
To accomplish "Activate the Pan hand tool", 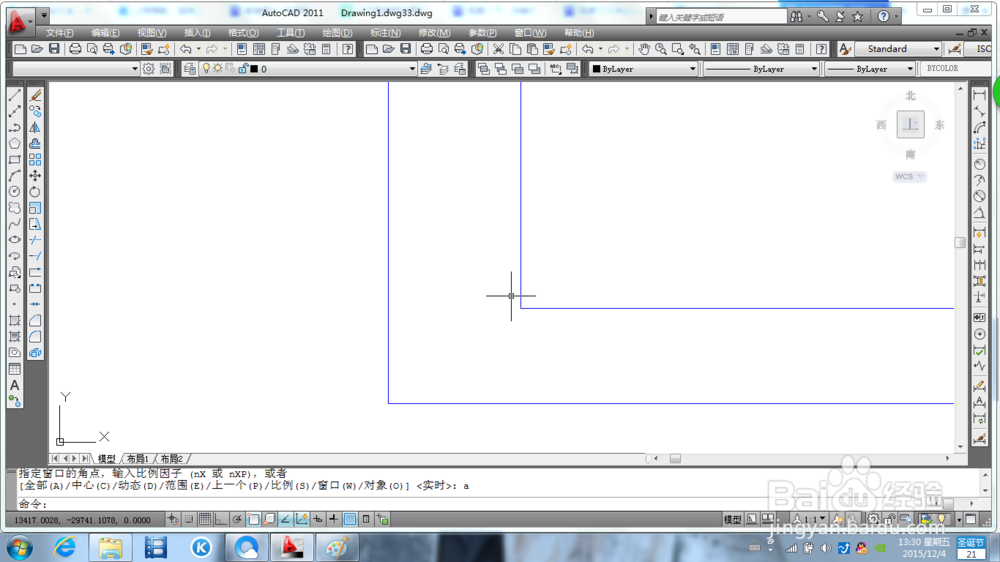I will click(x=644, y=49).
